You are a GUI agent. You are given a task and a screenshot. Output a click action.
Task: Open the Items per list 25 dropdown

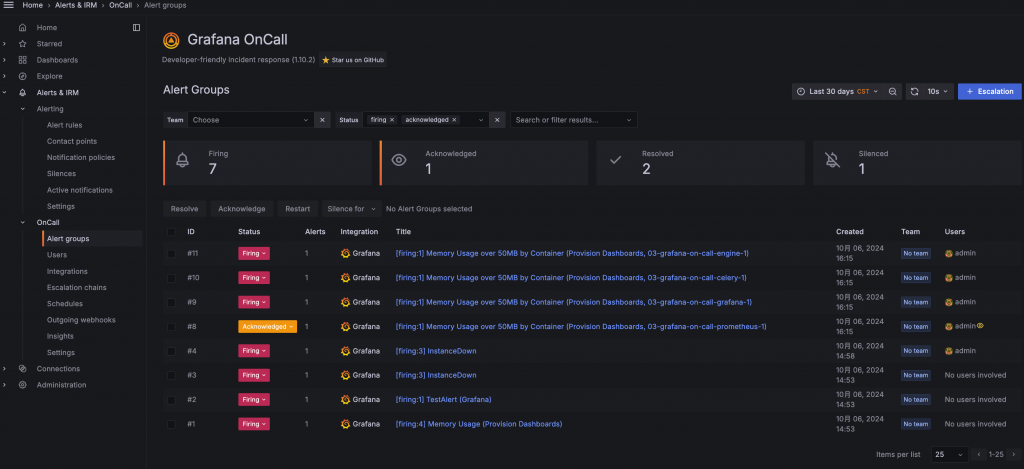pos(950,454)
